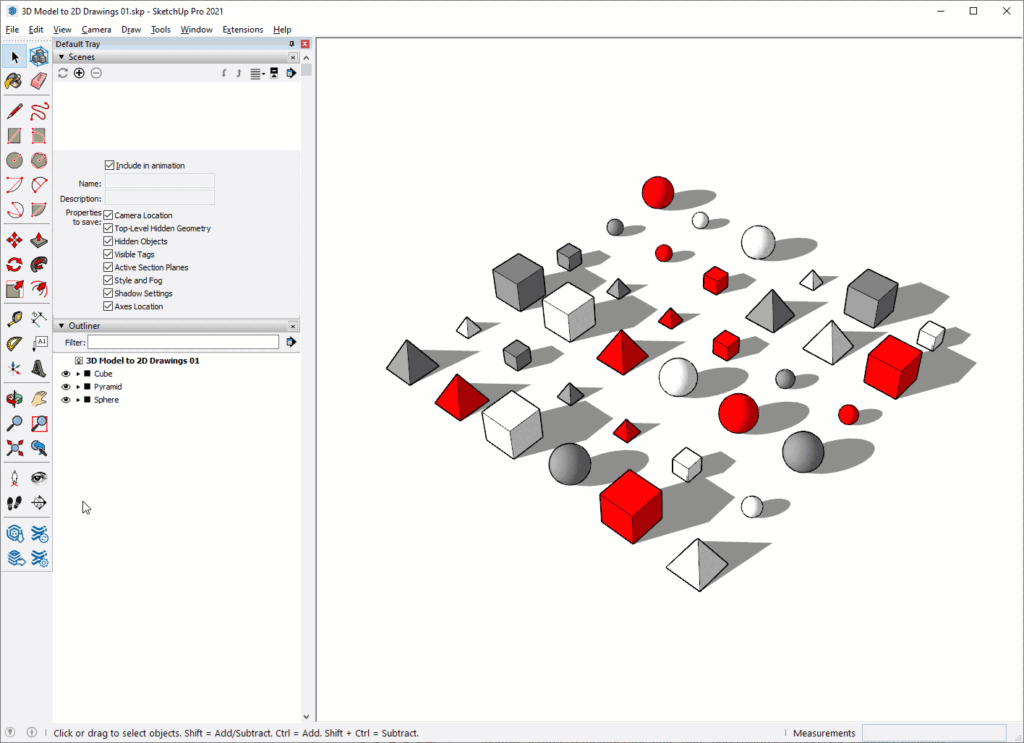
Task: Add a new scene in the Scenes panel
Action: pos(79,72)
